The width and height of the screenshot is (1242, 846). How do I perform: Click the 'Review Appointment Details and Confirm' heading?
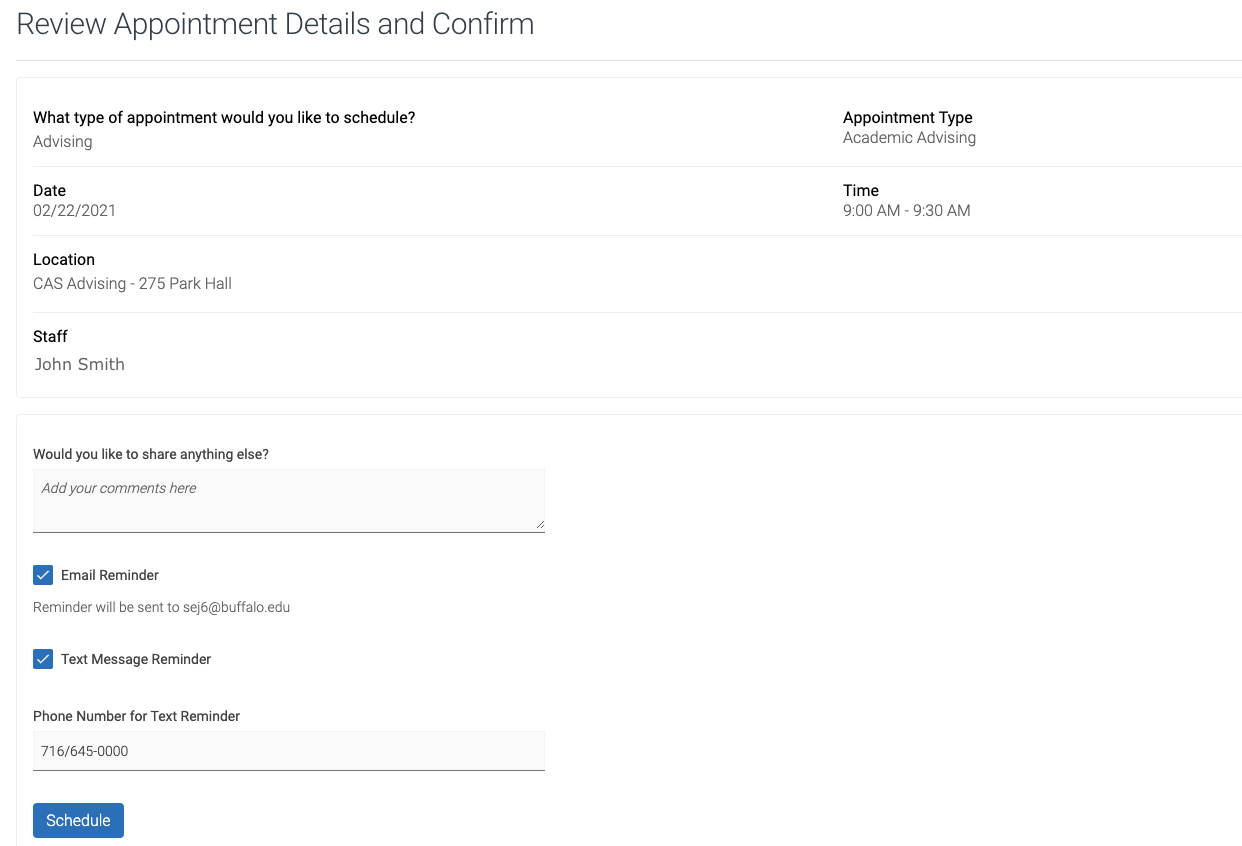tap(275, 24)
